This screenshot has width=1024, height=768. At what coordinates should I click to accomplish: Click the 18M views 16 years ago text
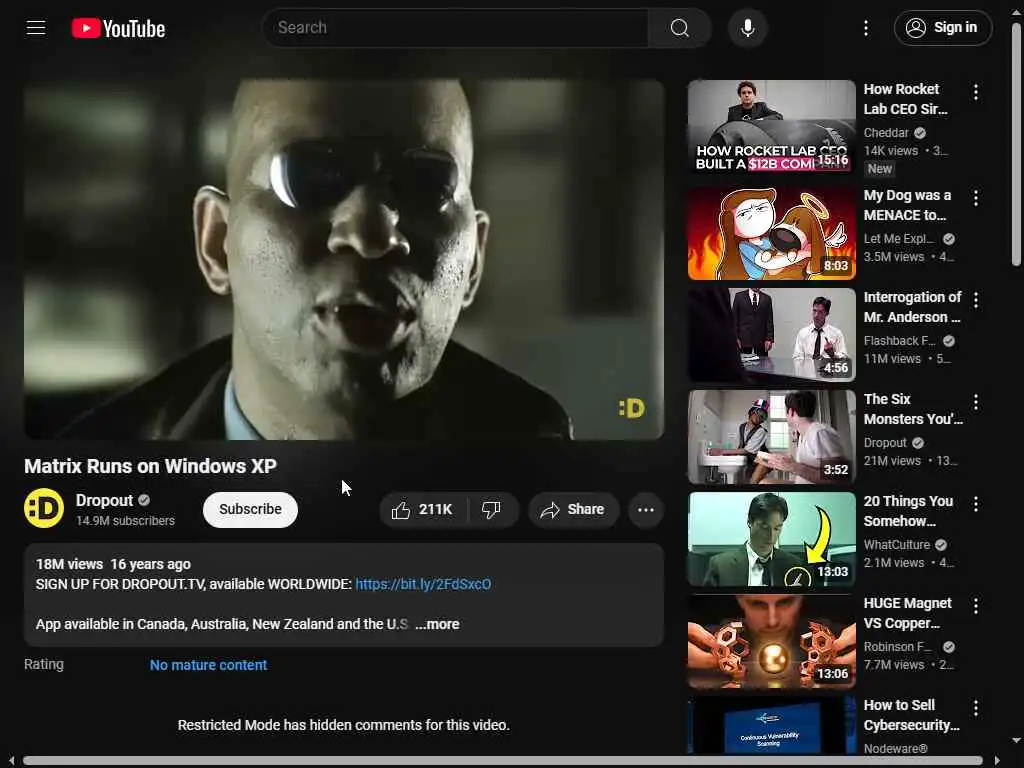(x=113, y=564)
